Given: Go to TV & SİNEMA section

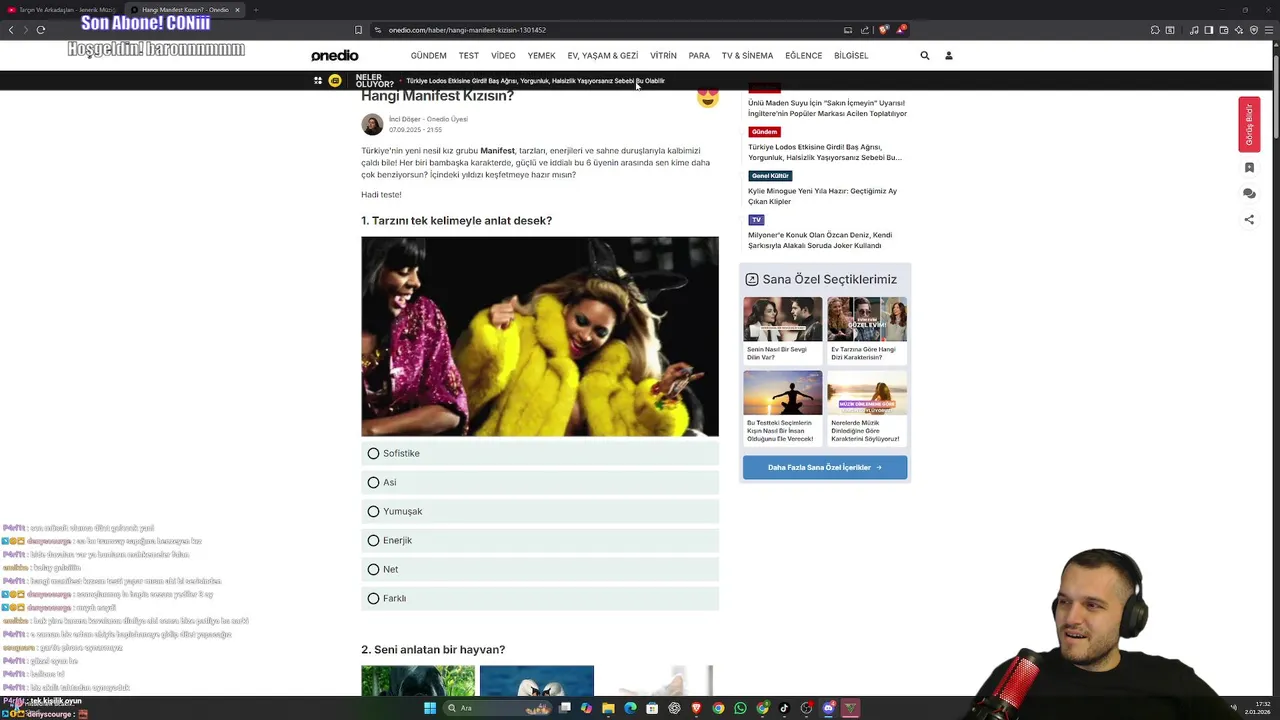Looking at the screenshot, I should [747, 56].
